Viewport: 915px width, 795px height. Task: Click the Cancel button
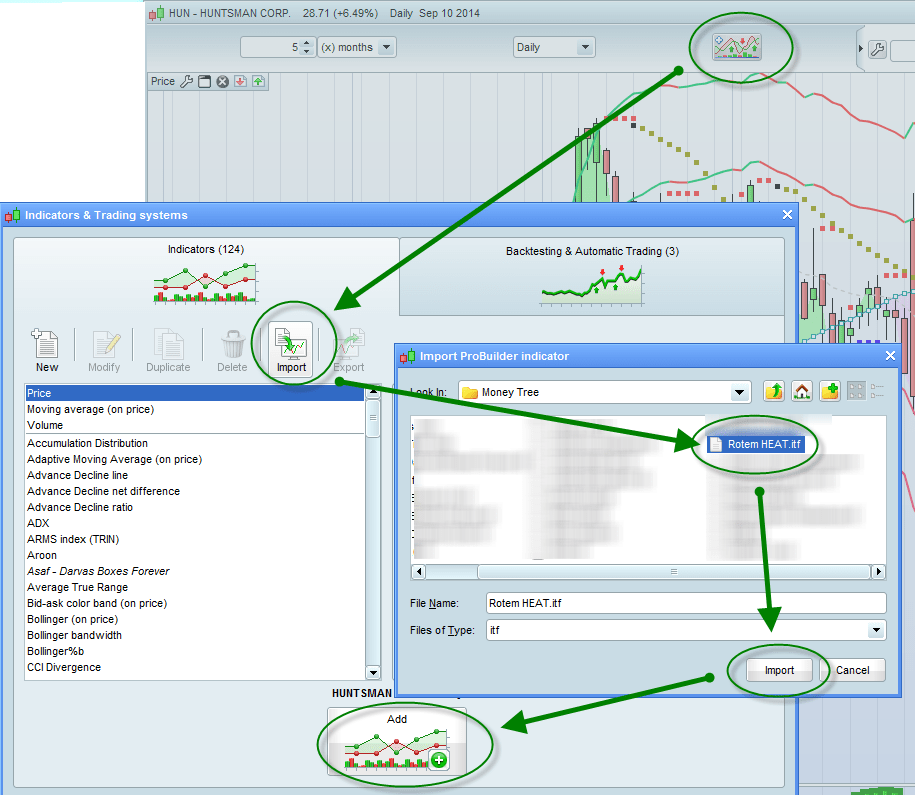pos(852,670)
